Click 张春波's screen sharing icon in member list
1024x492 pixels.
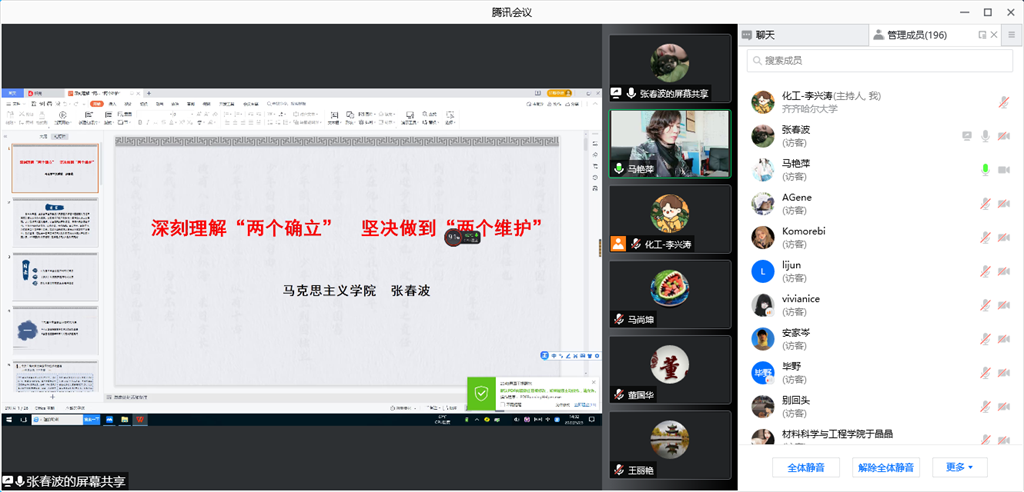tap(966, 136)
